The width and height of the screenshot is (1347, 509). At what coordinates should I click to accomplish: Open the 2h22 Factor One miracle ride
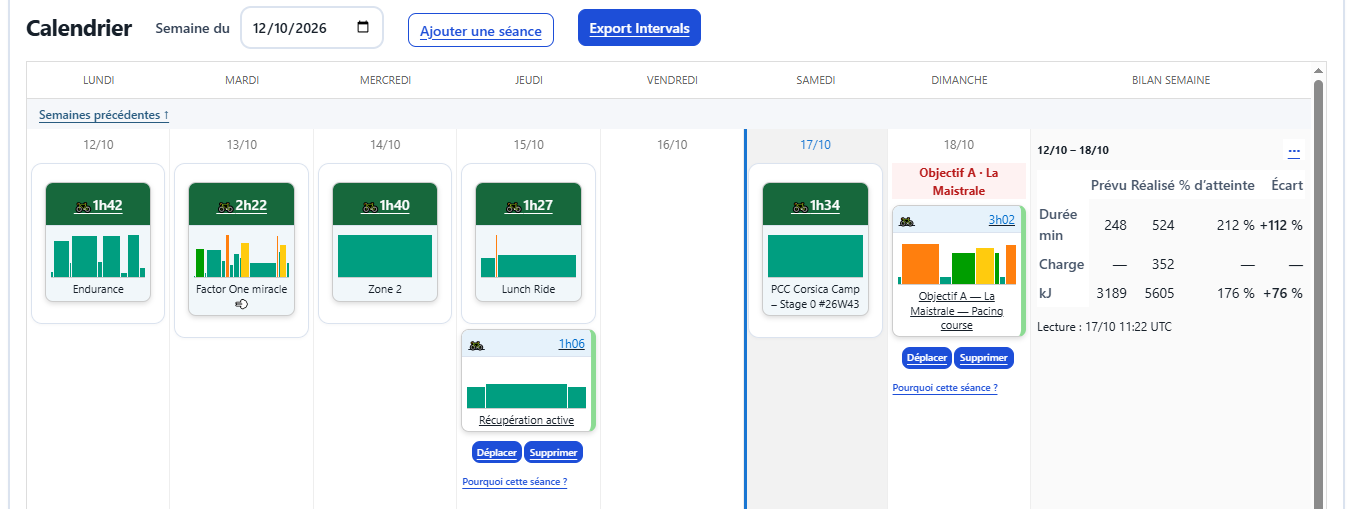tap(241, 205)
